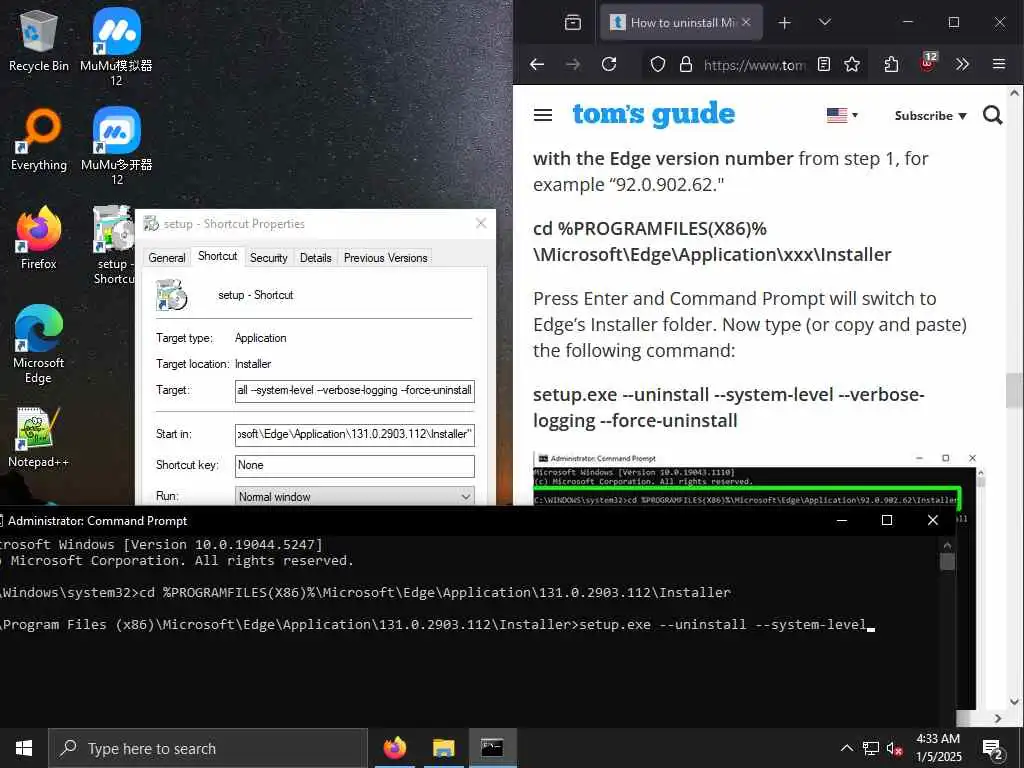The image size is (1024, 768).
Task: Click Firefox URL address bar
Action: click(x=754, y=64)
